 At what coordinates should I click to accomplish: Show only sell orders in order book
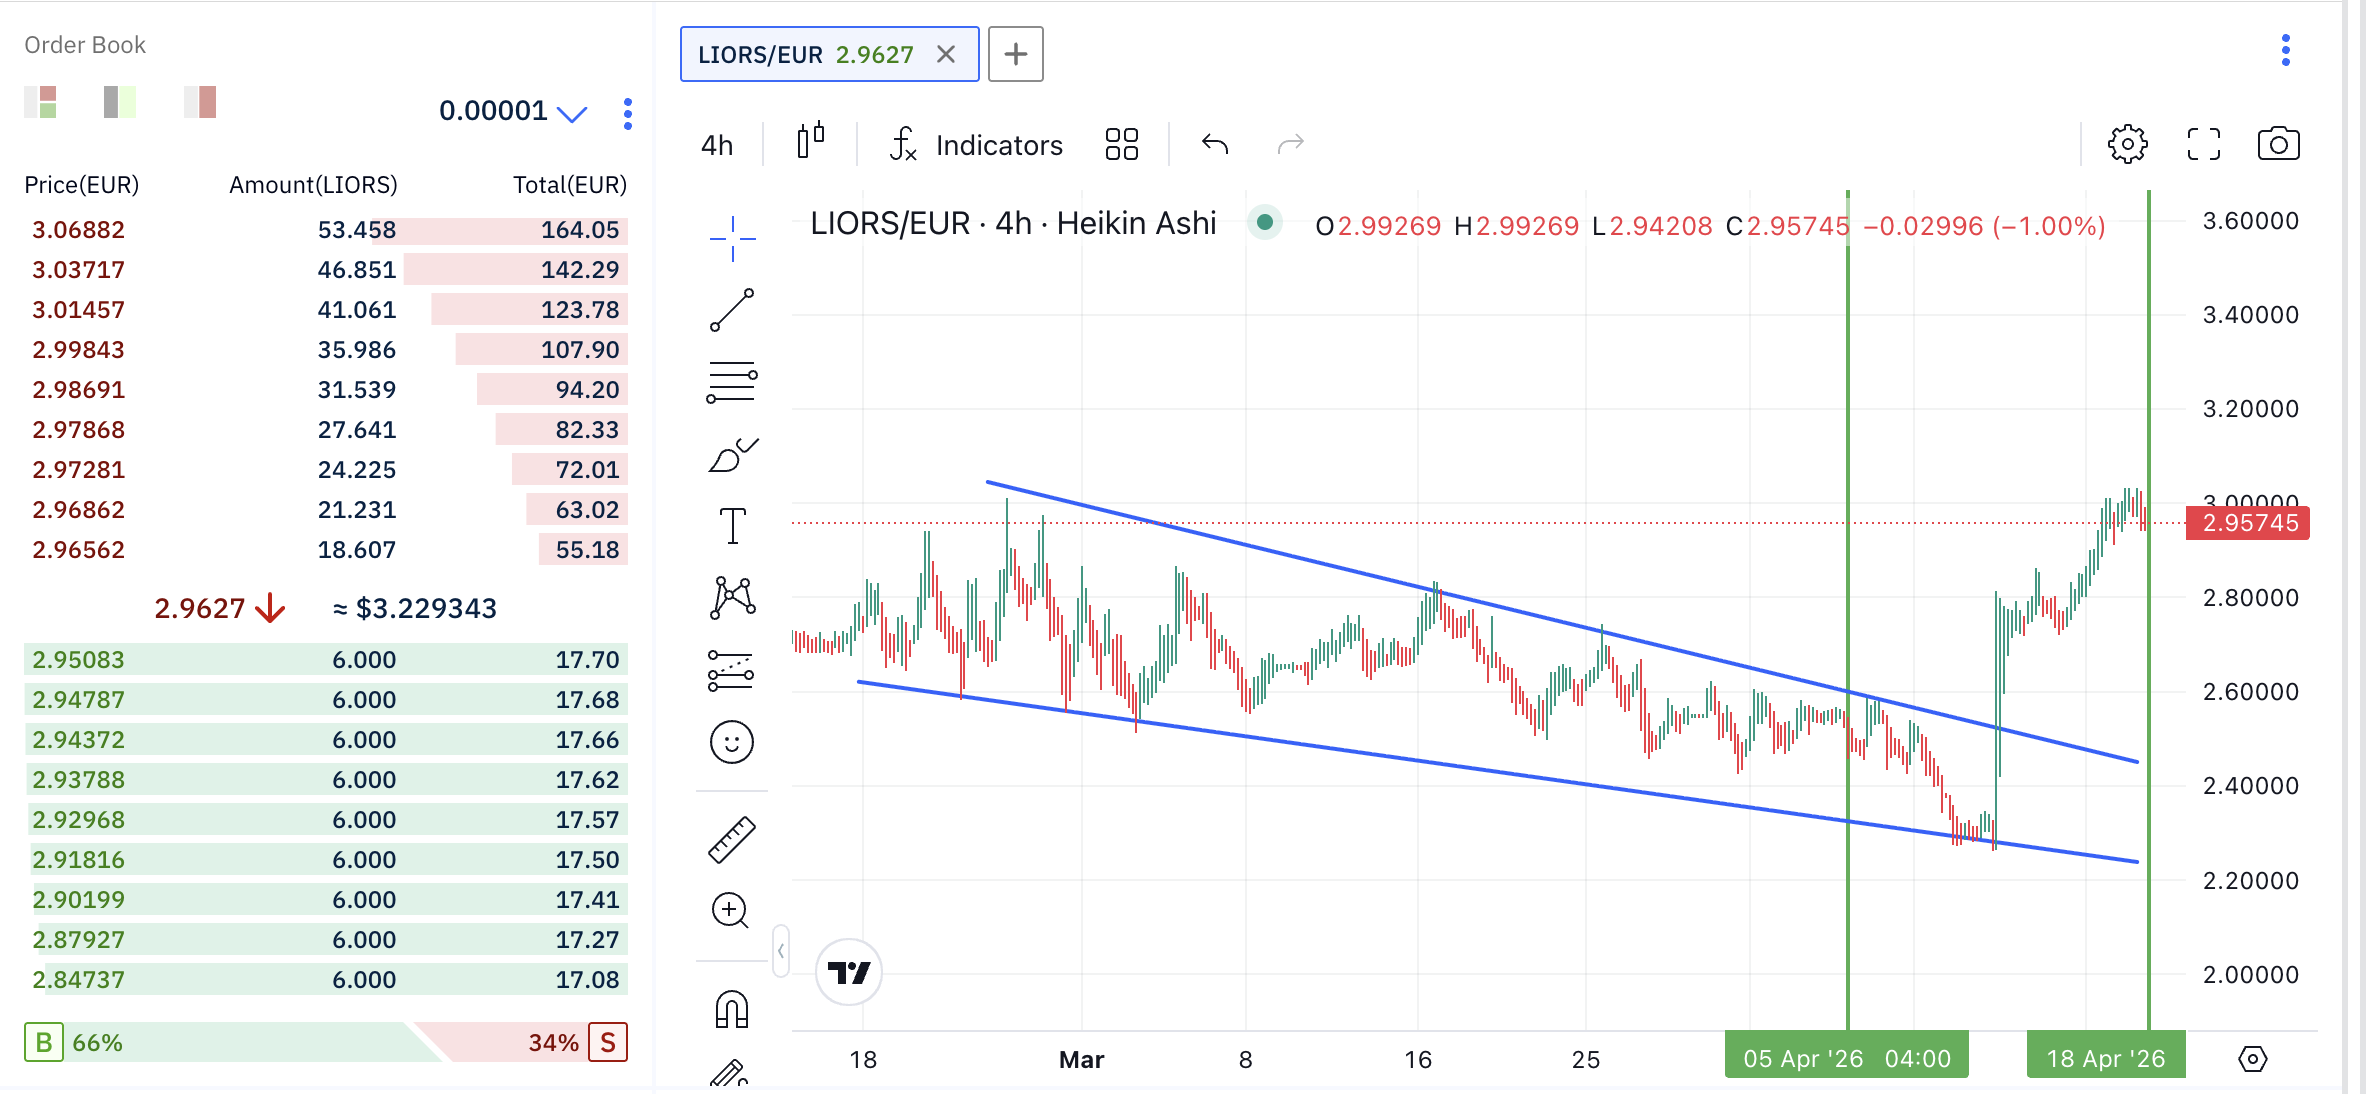200,102
